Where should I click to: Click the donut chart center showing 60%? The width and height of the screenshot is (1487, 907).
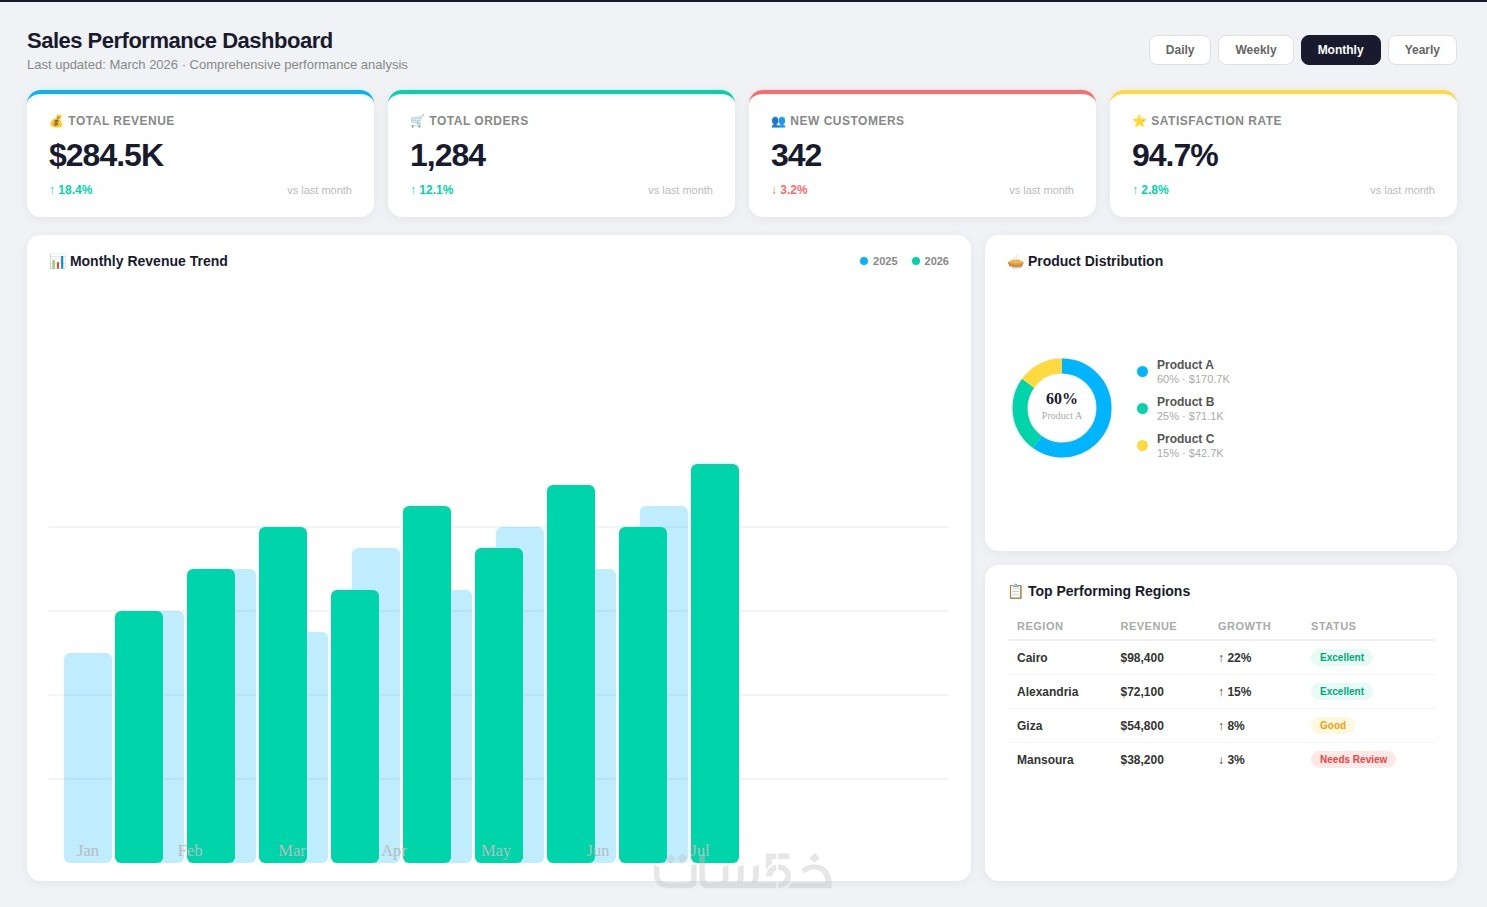(x=1062, y=407)
